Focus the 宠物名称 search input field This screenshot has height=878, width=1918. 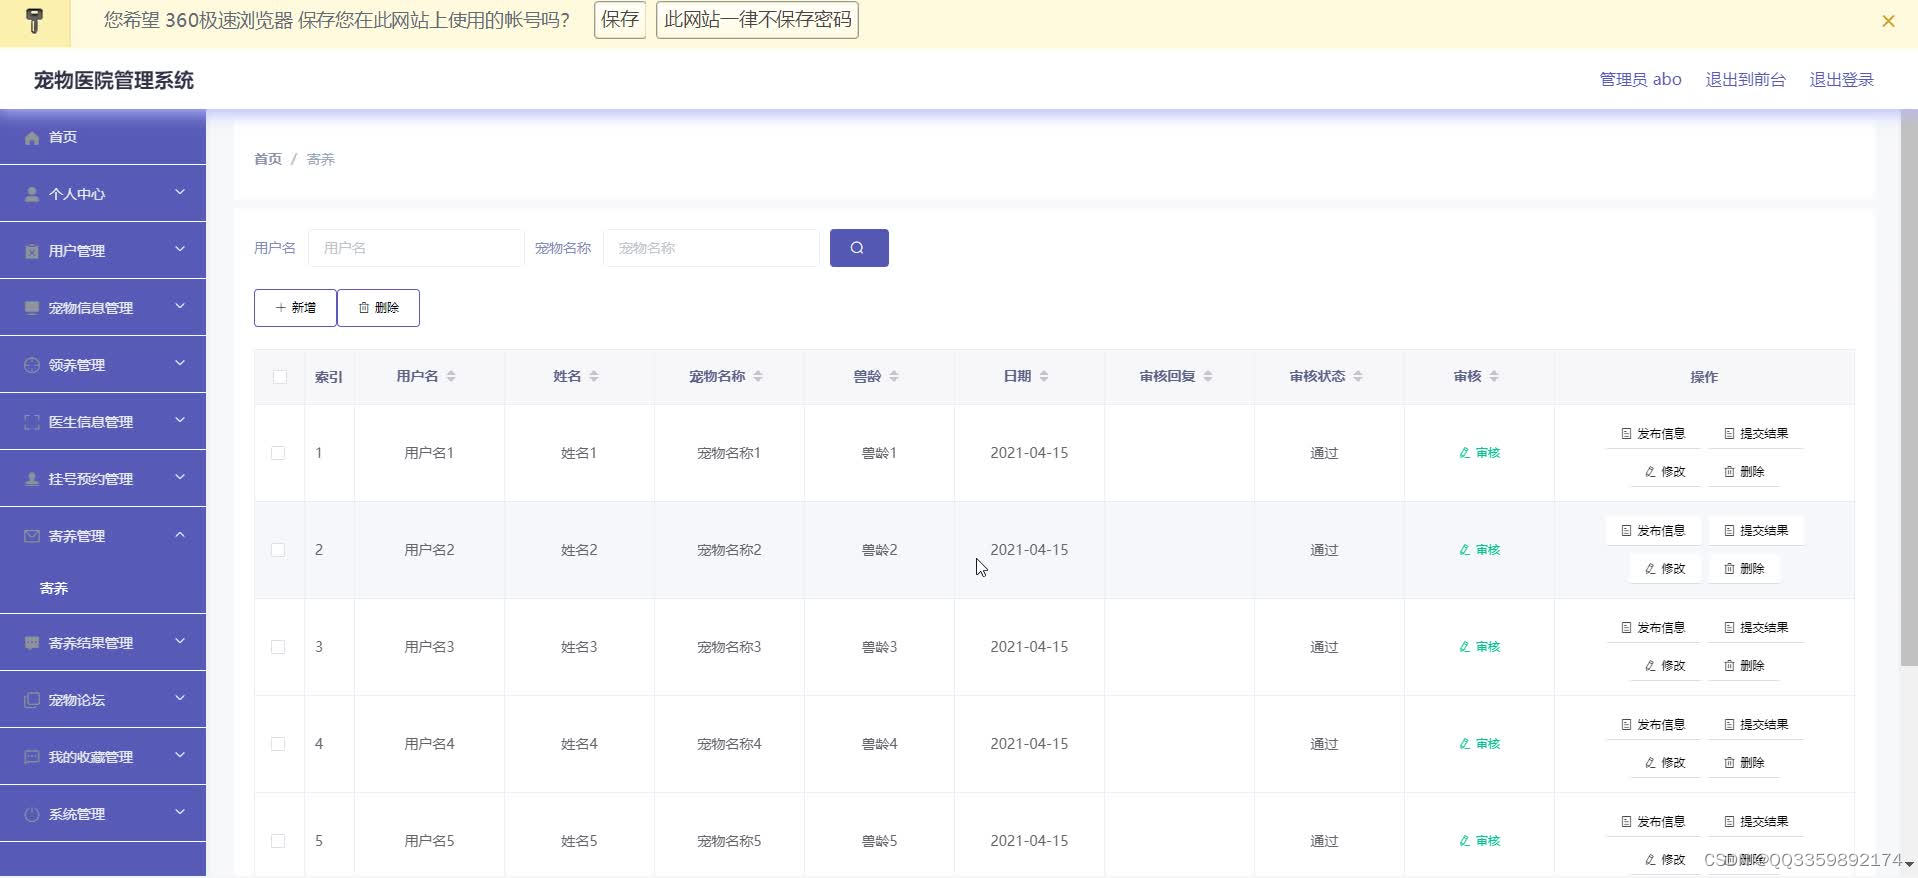tap(711, 248)
